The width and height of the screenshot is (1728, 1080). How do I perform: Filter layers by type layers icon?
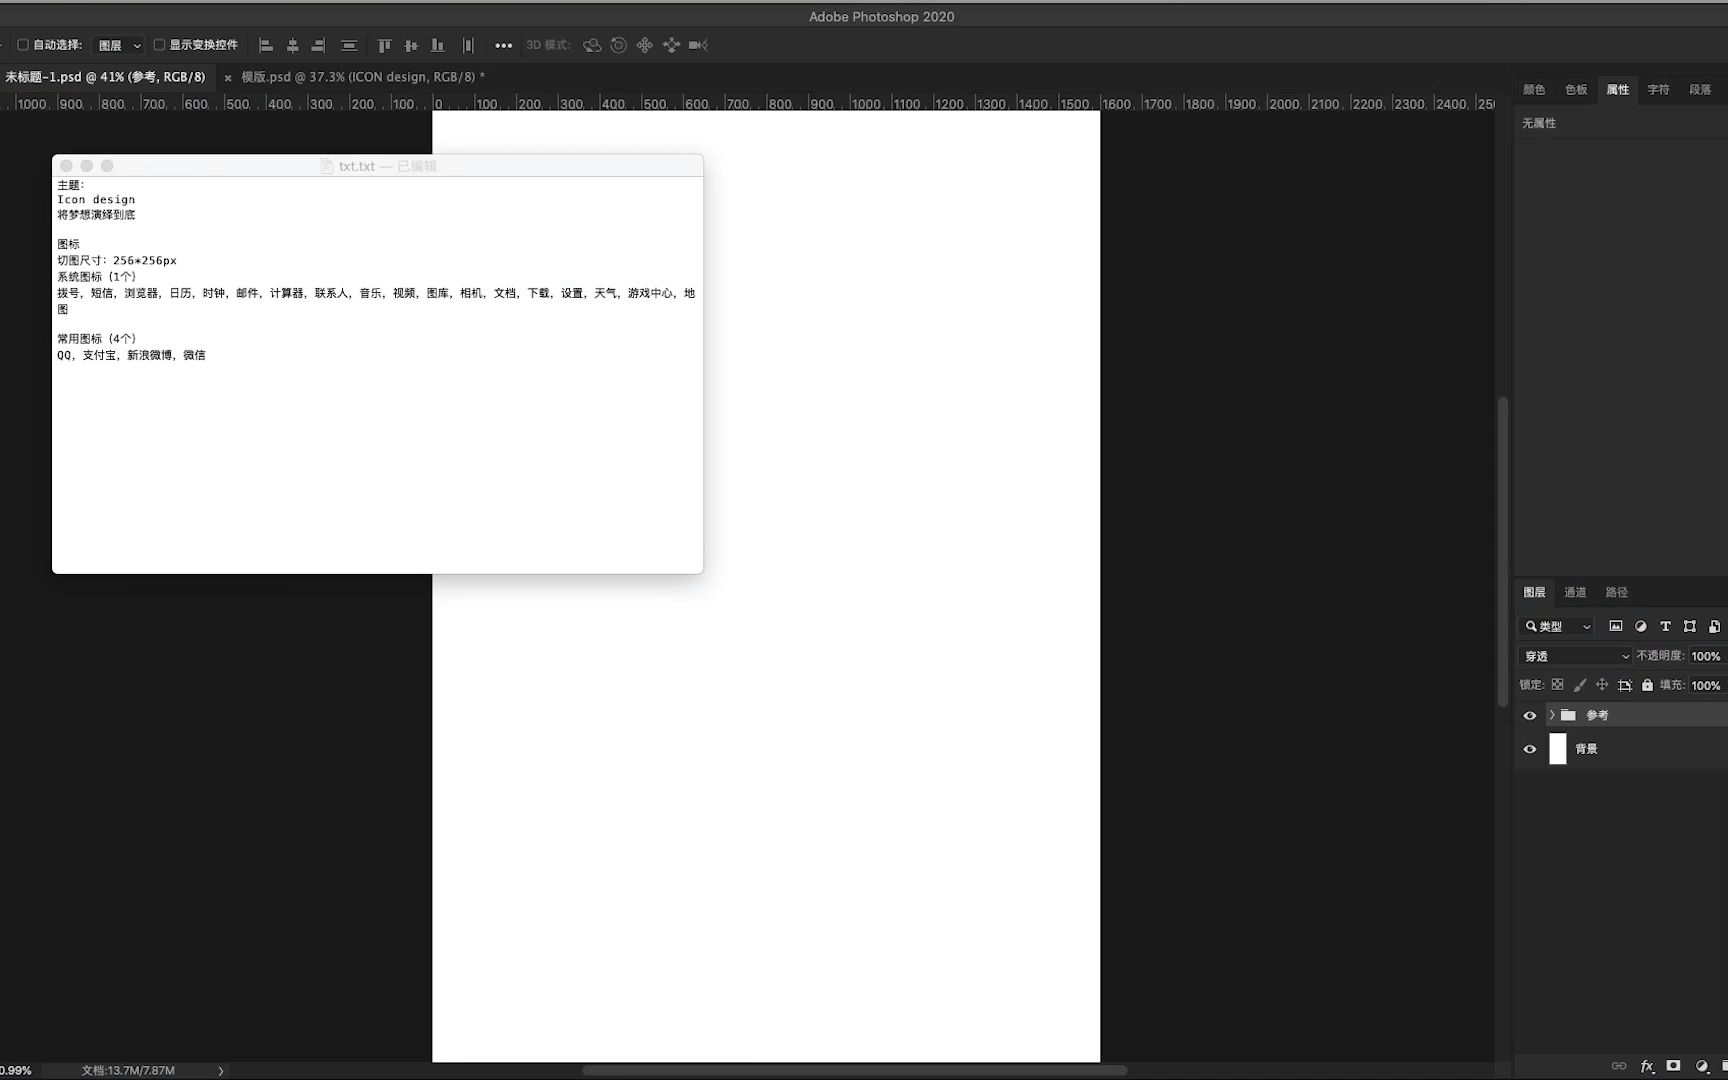click(1665, 626)
